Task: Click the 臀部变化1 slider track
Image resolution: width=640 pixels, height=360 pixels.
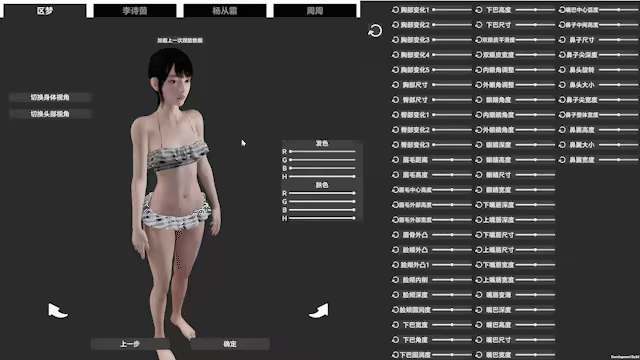Action: [452, 115]
